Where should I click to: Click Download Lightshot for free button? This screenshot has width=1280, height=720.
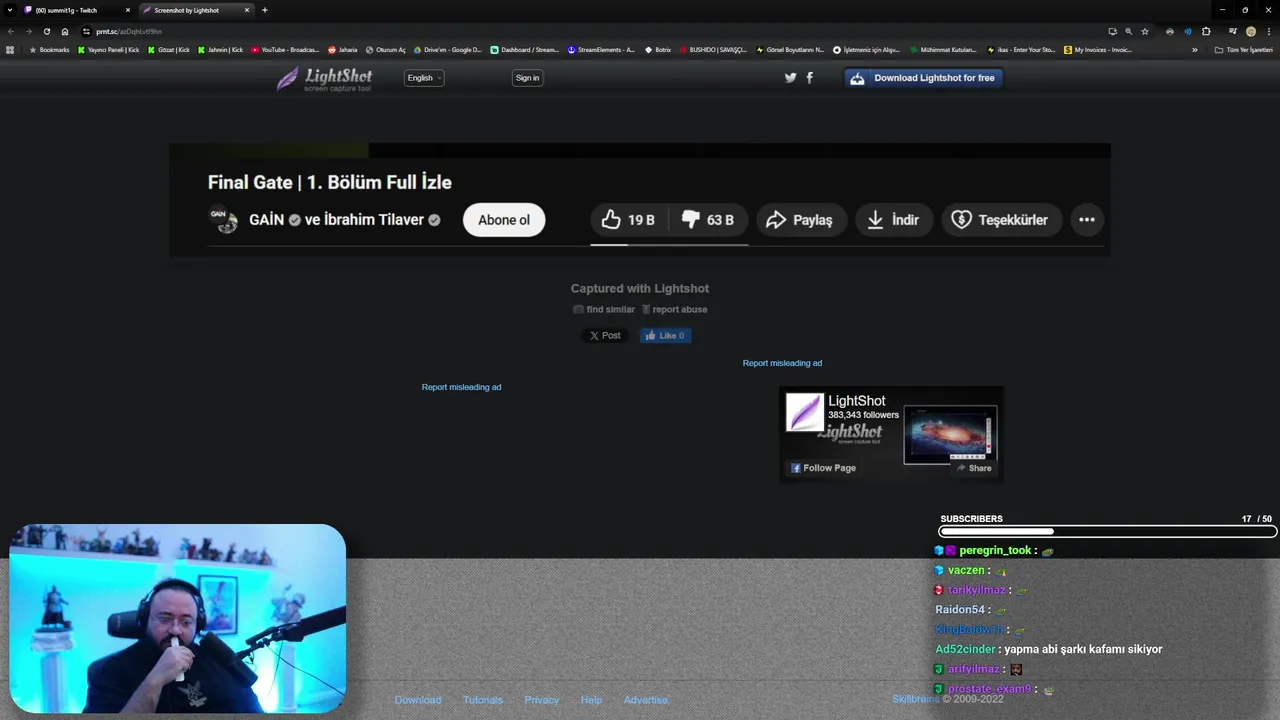[x=924, y=78]
